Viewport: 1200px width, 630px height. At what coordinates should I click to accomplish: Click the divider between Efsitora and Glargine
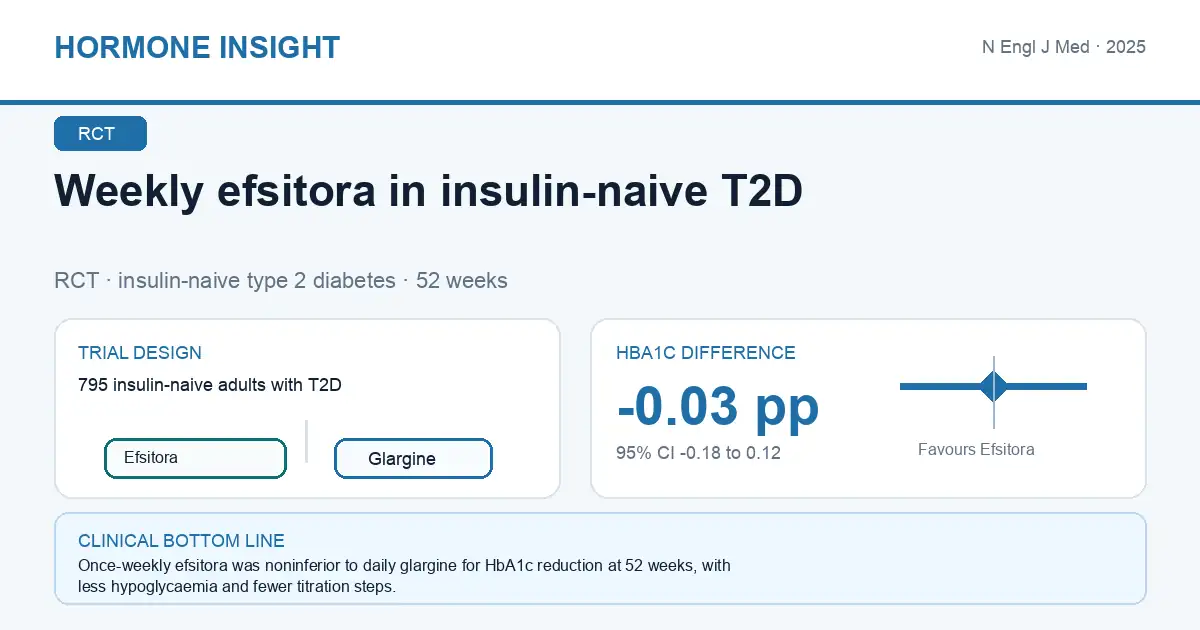click(307, 441)
